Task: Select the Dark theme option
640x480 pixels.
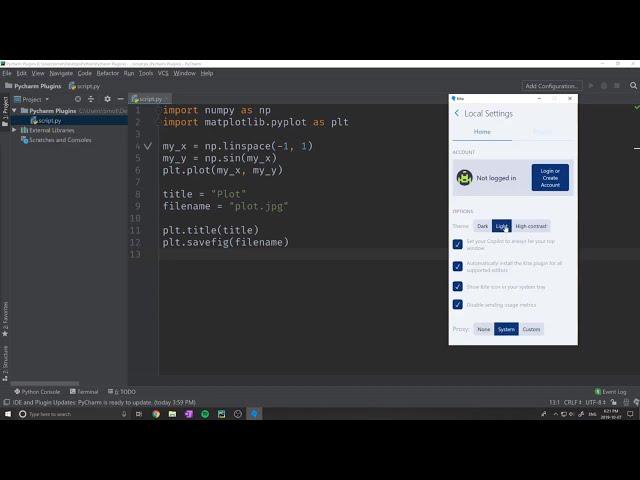Action: click(482, 226)
